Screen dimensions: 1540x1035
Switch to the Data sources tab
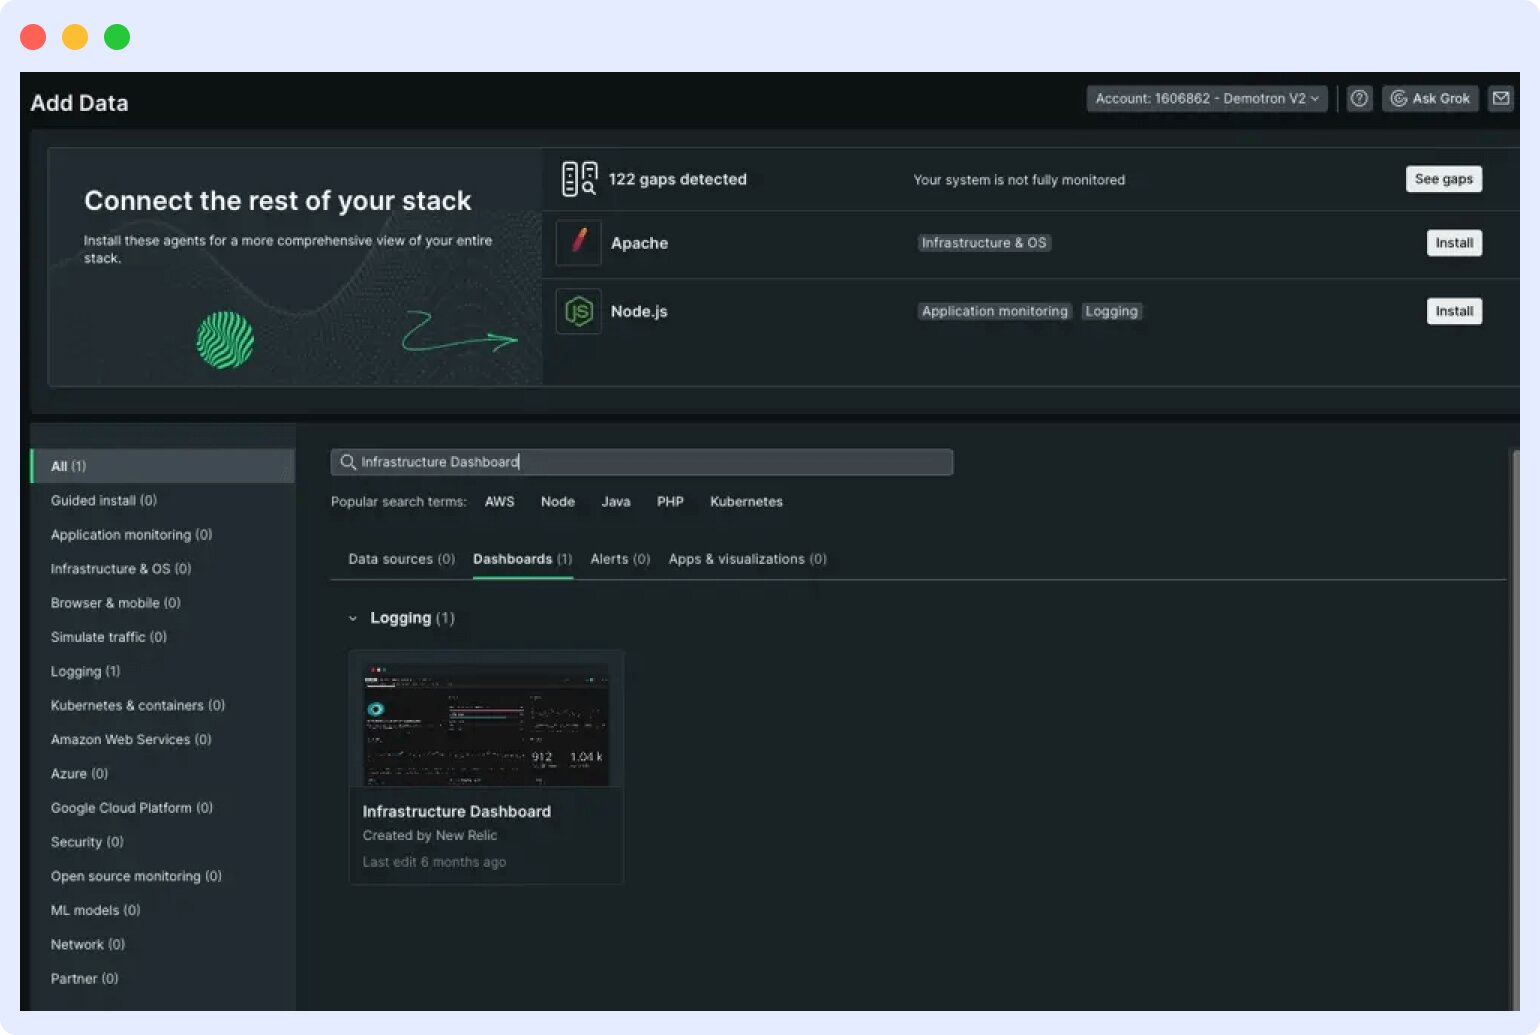coord(401,559)
